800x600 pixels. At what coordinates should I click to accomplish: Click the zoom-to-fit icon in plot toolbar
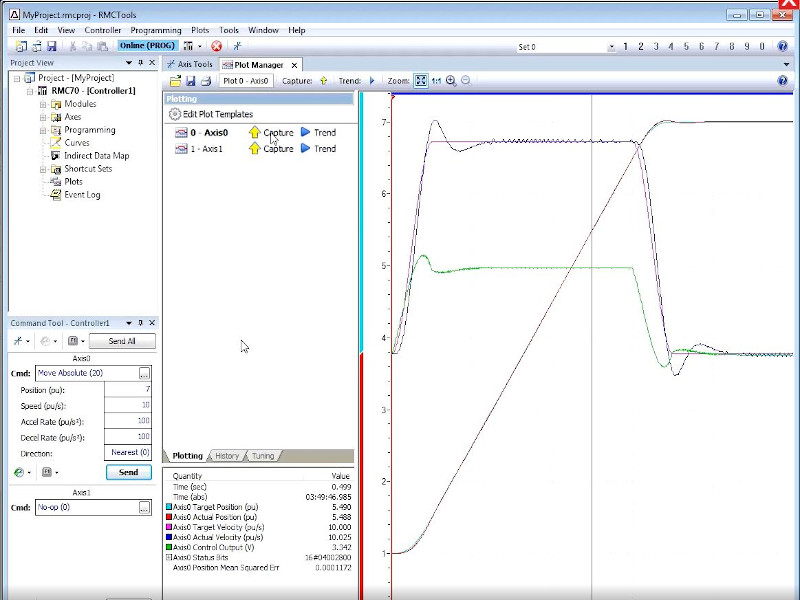pos(421,80)
